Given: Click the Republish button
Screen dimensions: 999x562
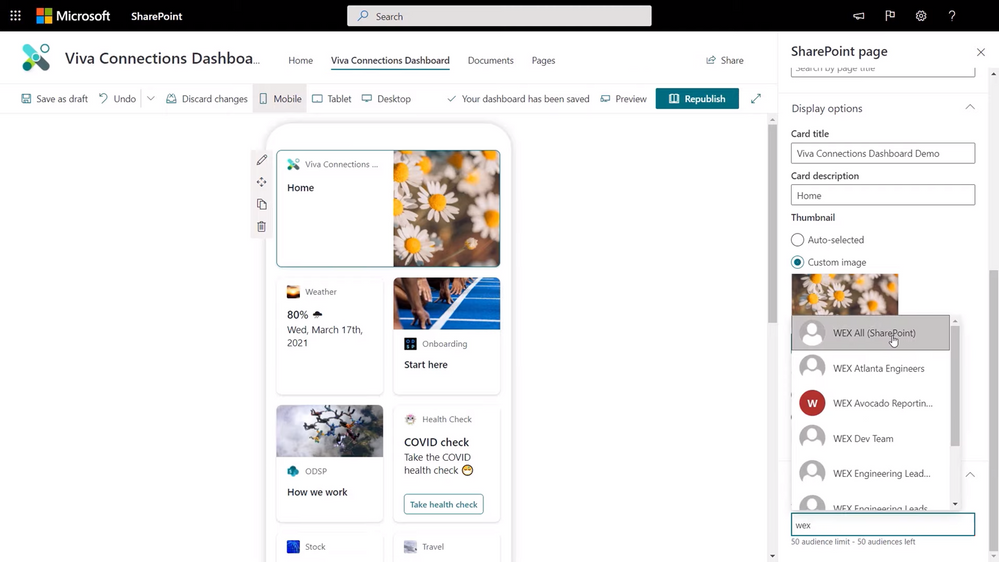Looking at the screenshot, I should click(697, 99).
